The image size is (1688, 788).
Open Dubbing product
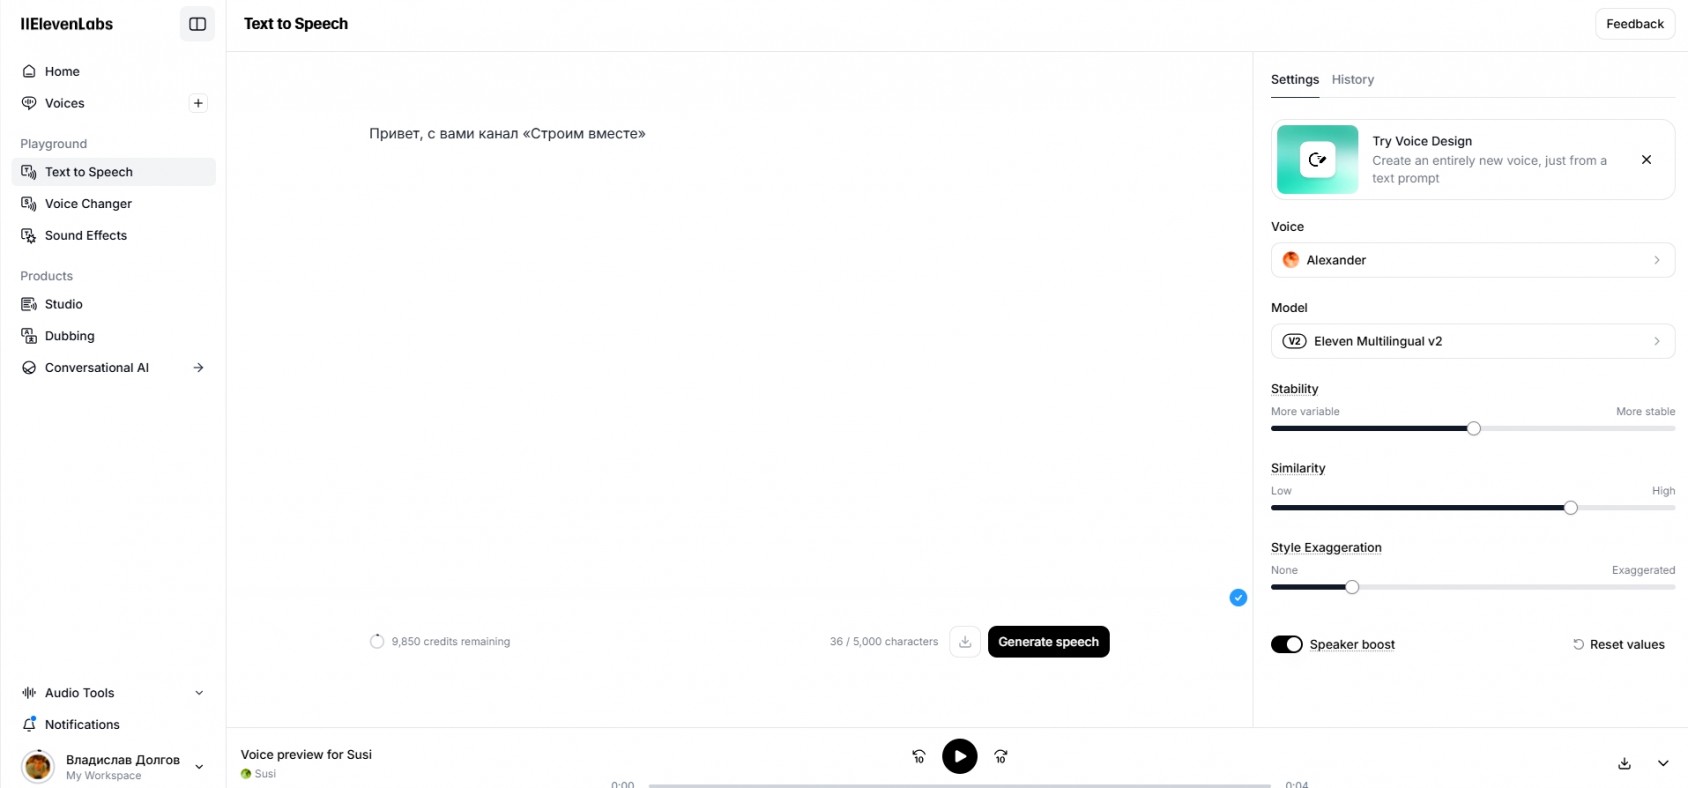113,336
